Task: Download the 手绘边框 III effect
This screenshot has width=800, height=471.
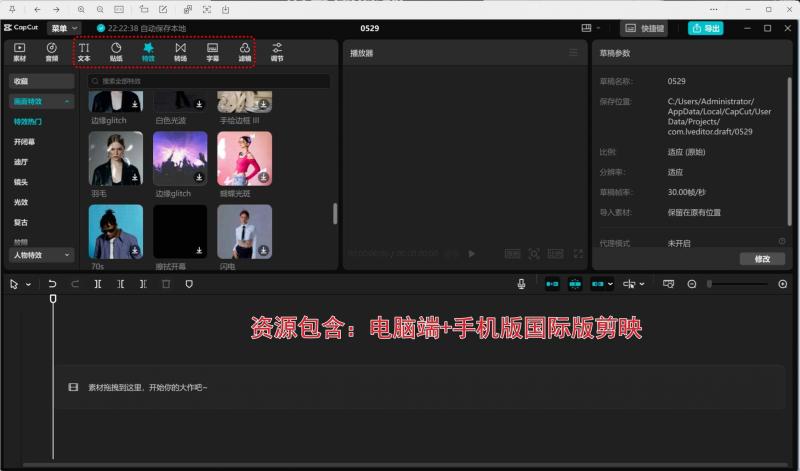Action: click(x=263, y=104)
